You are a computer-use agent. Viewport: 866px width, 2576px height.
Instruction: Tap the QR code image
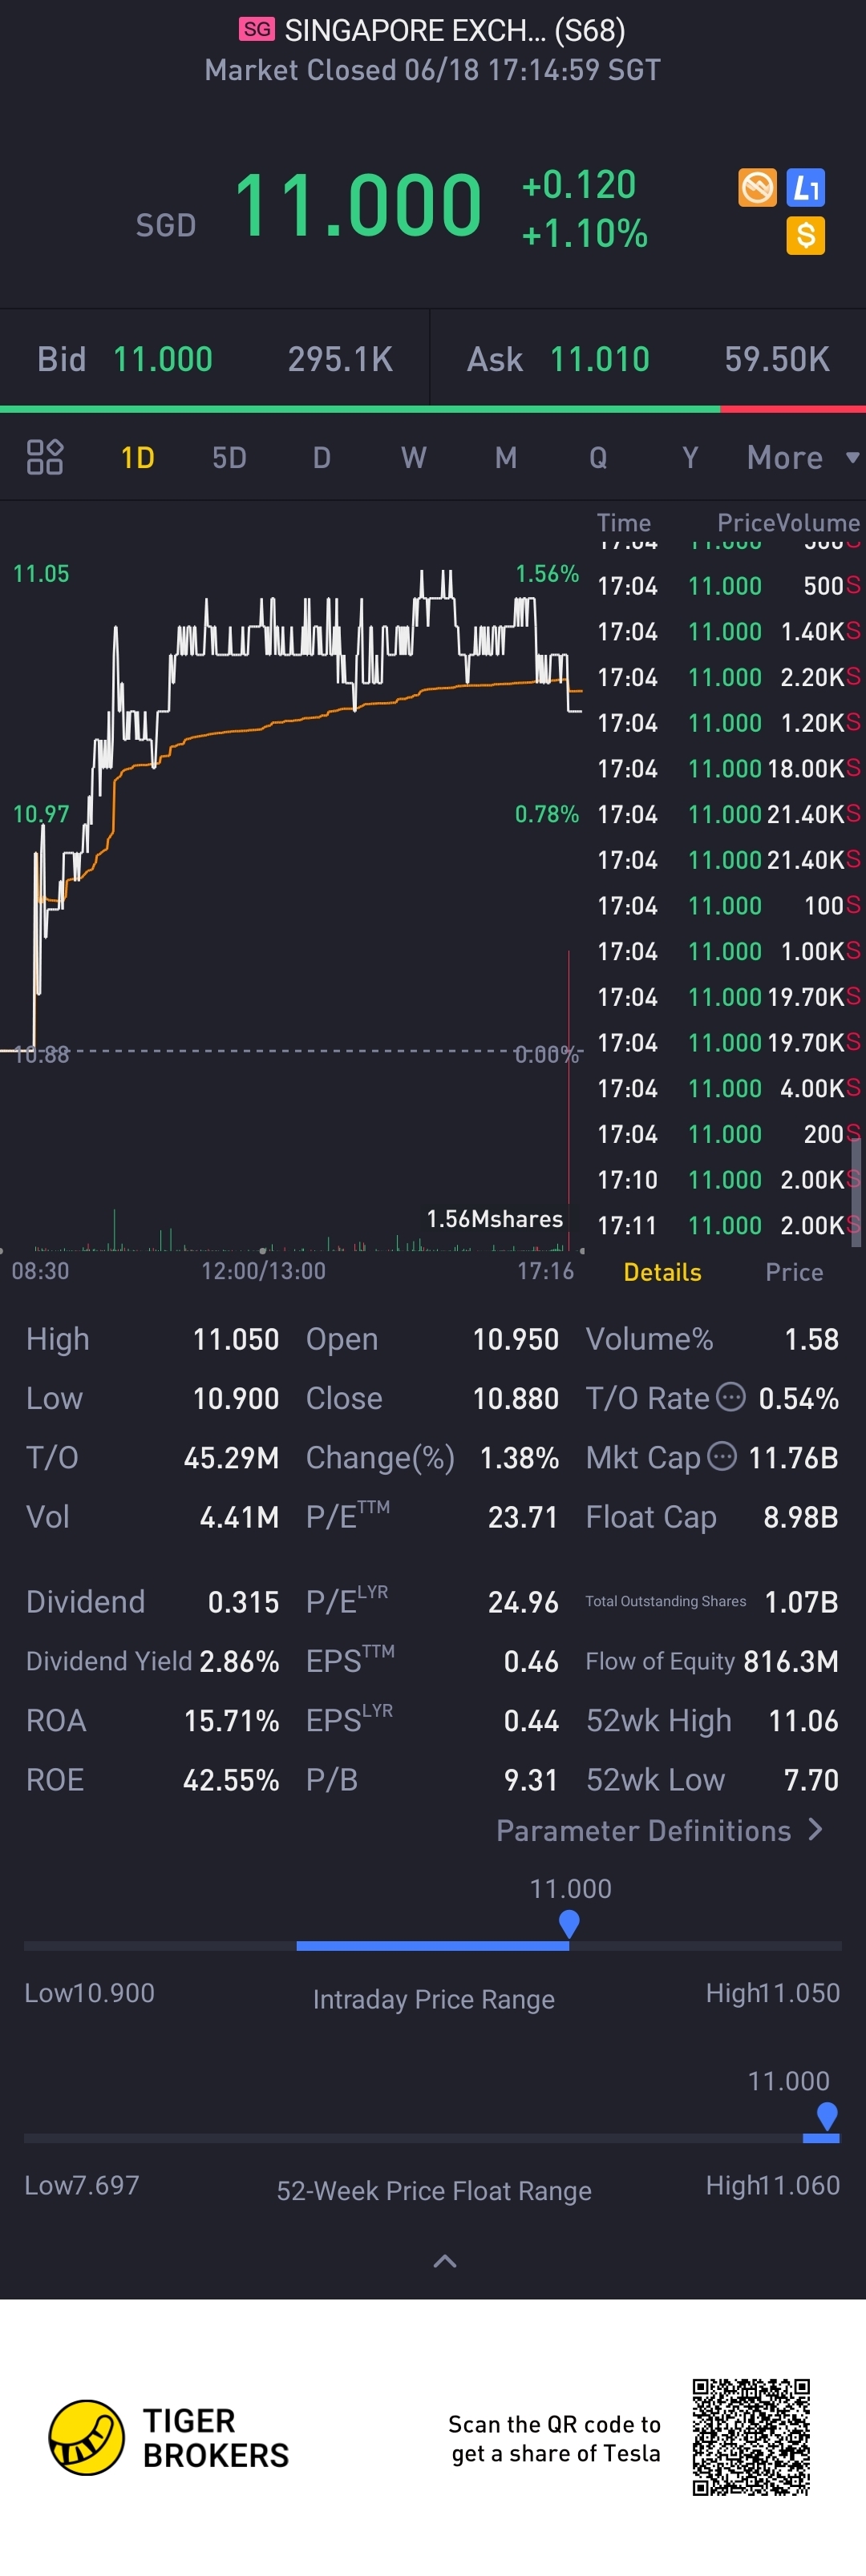[751, 2438]
